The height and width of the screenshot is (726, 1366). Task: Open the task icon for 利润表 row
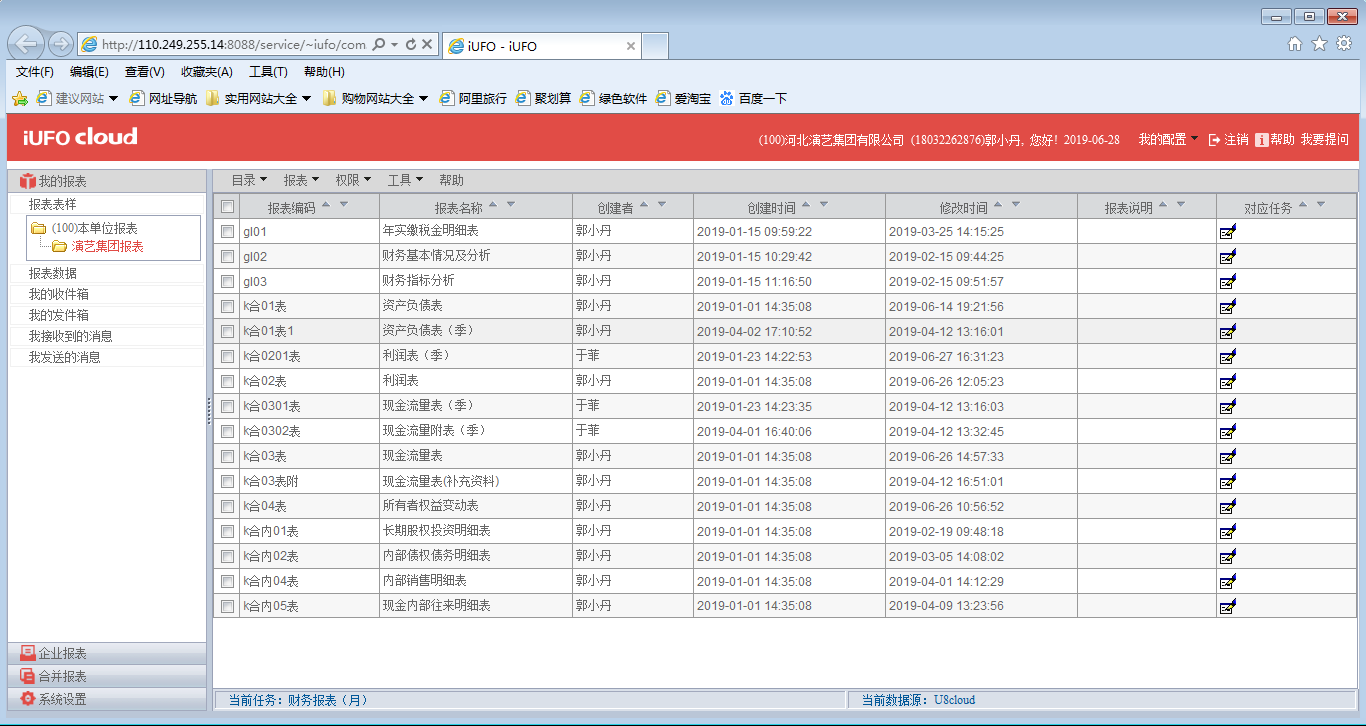1227,382
